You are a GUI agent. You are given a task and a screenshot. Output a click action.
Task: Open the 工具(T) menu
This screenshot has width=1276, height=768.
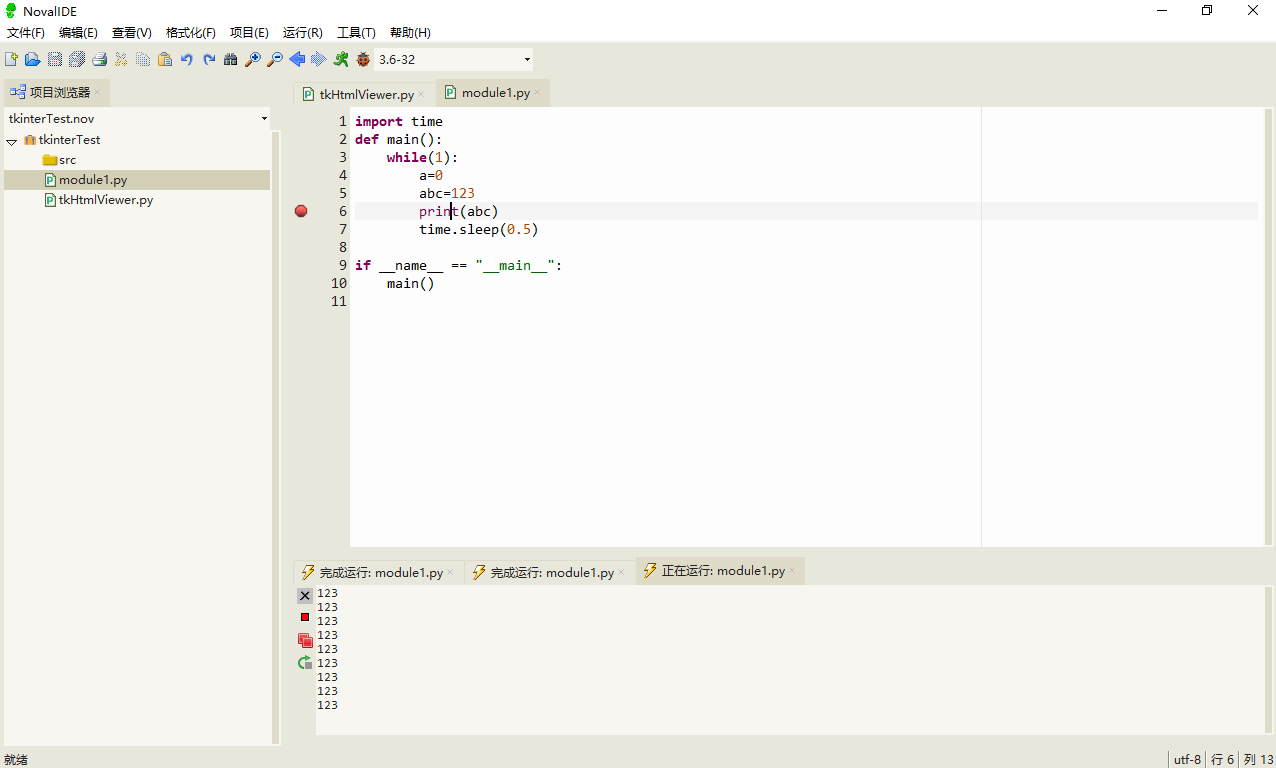point(356,33)
